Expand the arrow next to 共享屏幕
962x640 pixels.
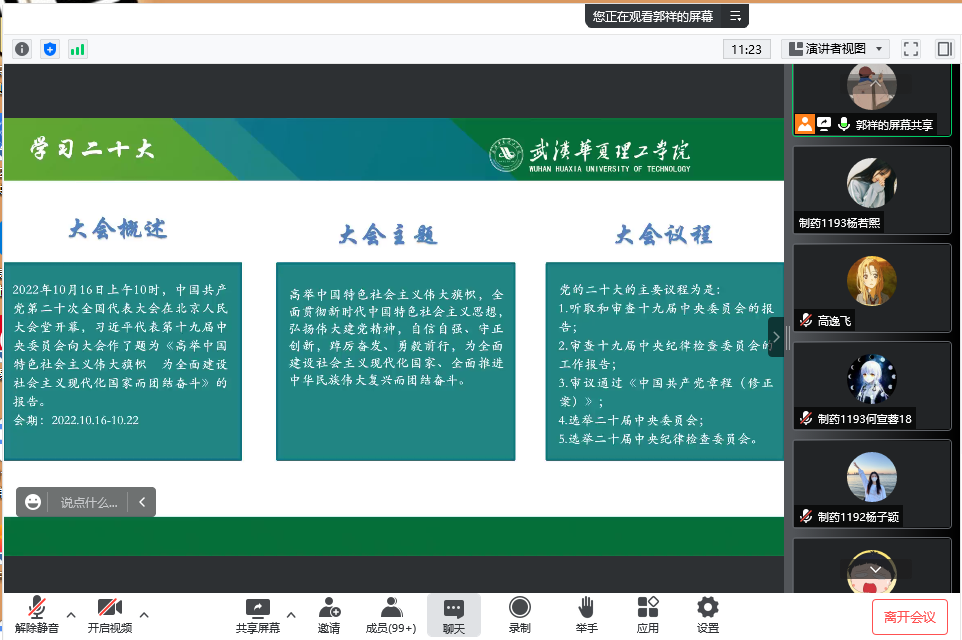(x=291, y=614)
